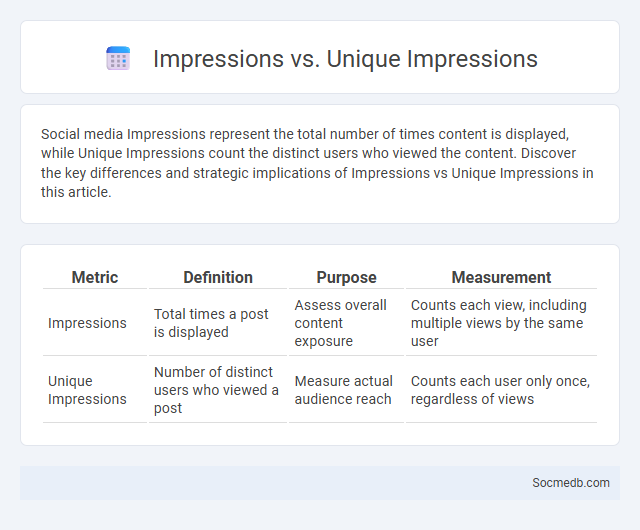This screenshot has height=530, width=640.
Task: Select the cell 'Counts each user only once'
Action: 501,390
